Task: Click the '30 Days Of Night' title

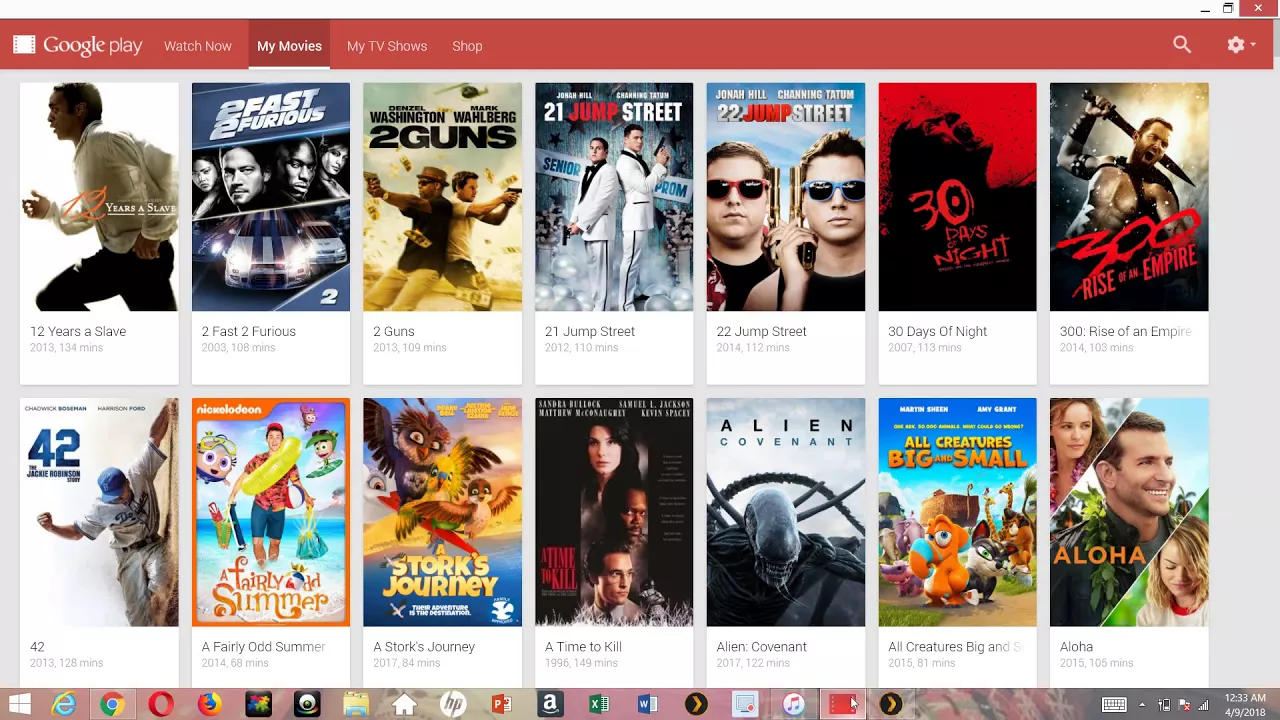Action: (x=937, y=331)
